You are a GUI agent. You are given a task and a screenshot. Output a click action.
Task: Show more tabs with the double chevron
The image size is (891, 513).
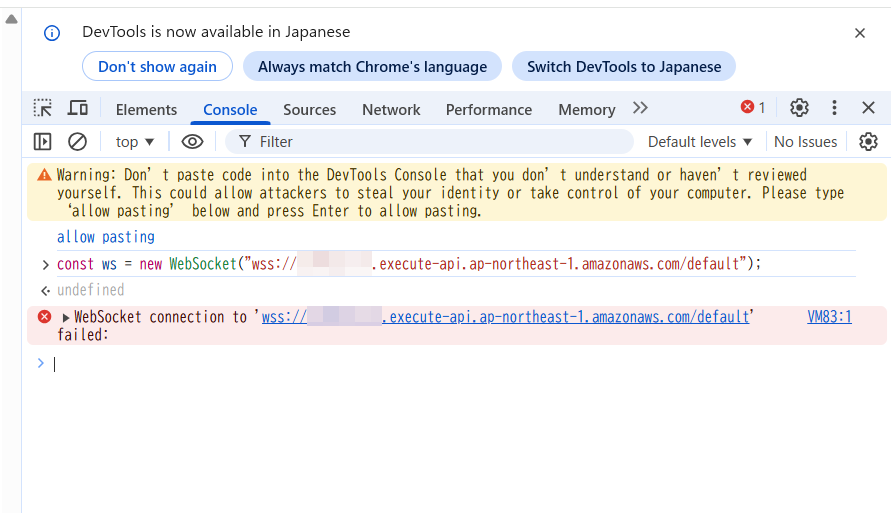[x=640, y=108]
